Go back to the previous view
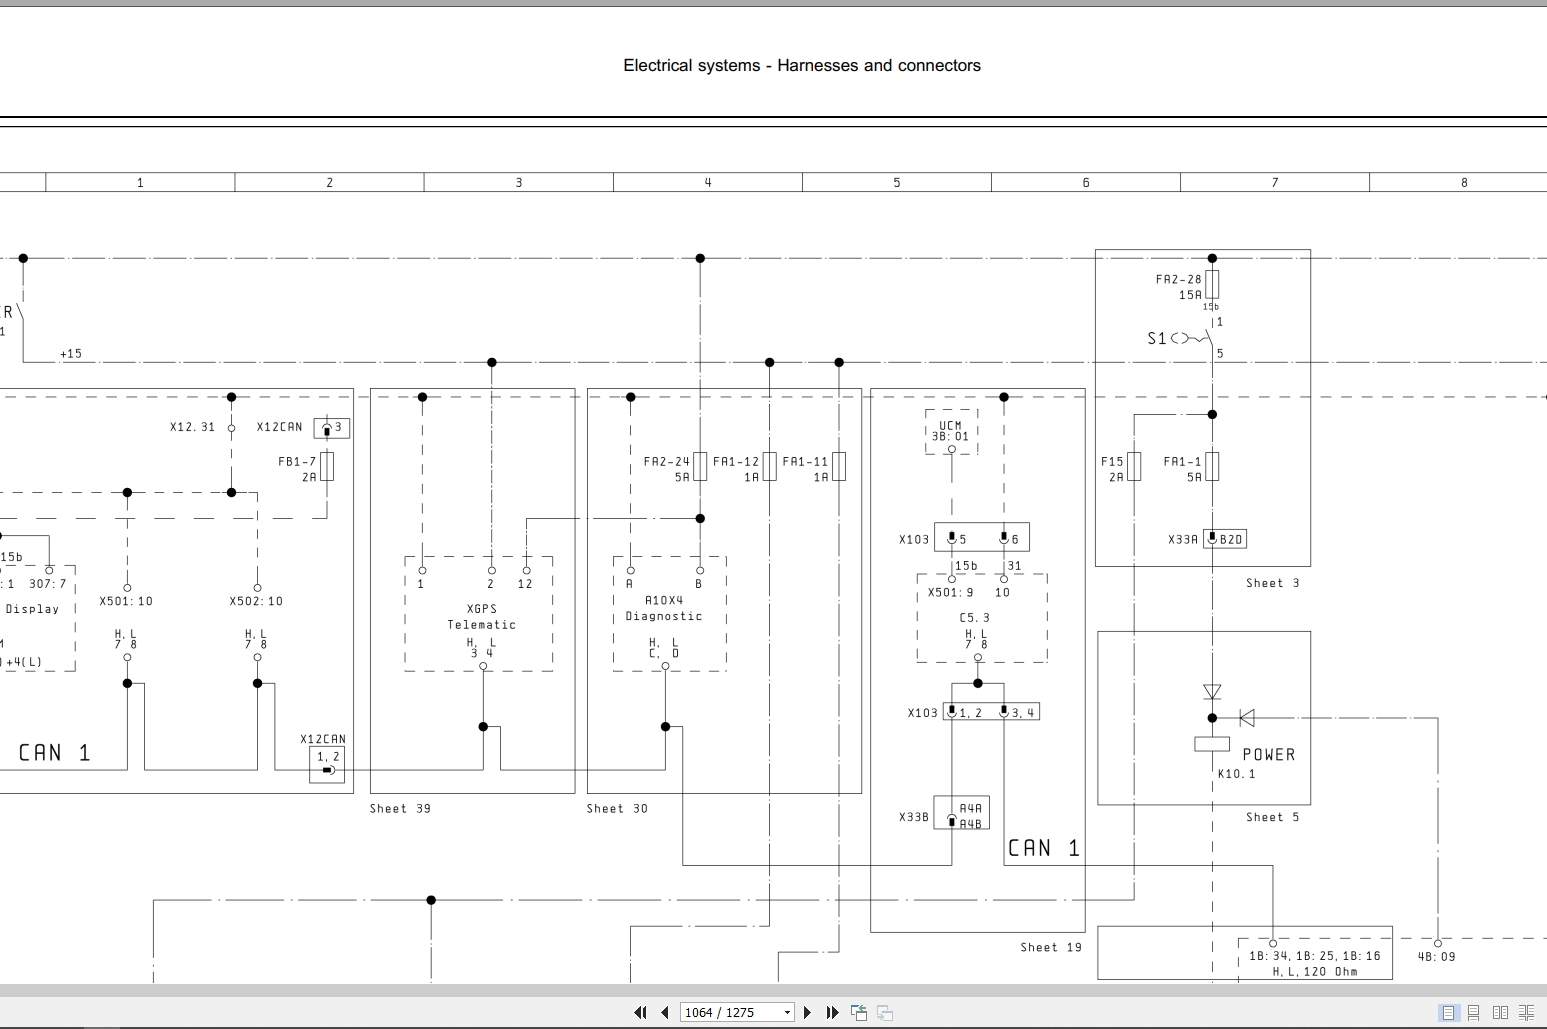The width and height of the screenshot is (1547, 1029). coord(859,1013)
